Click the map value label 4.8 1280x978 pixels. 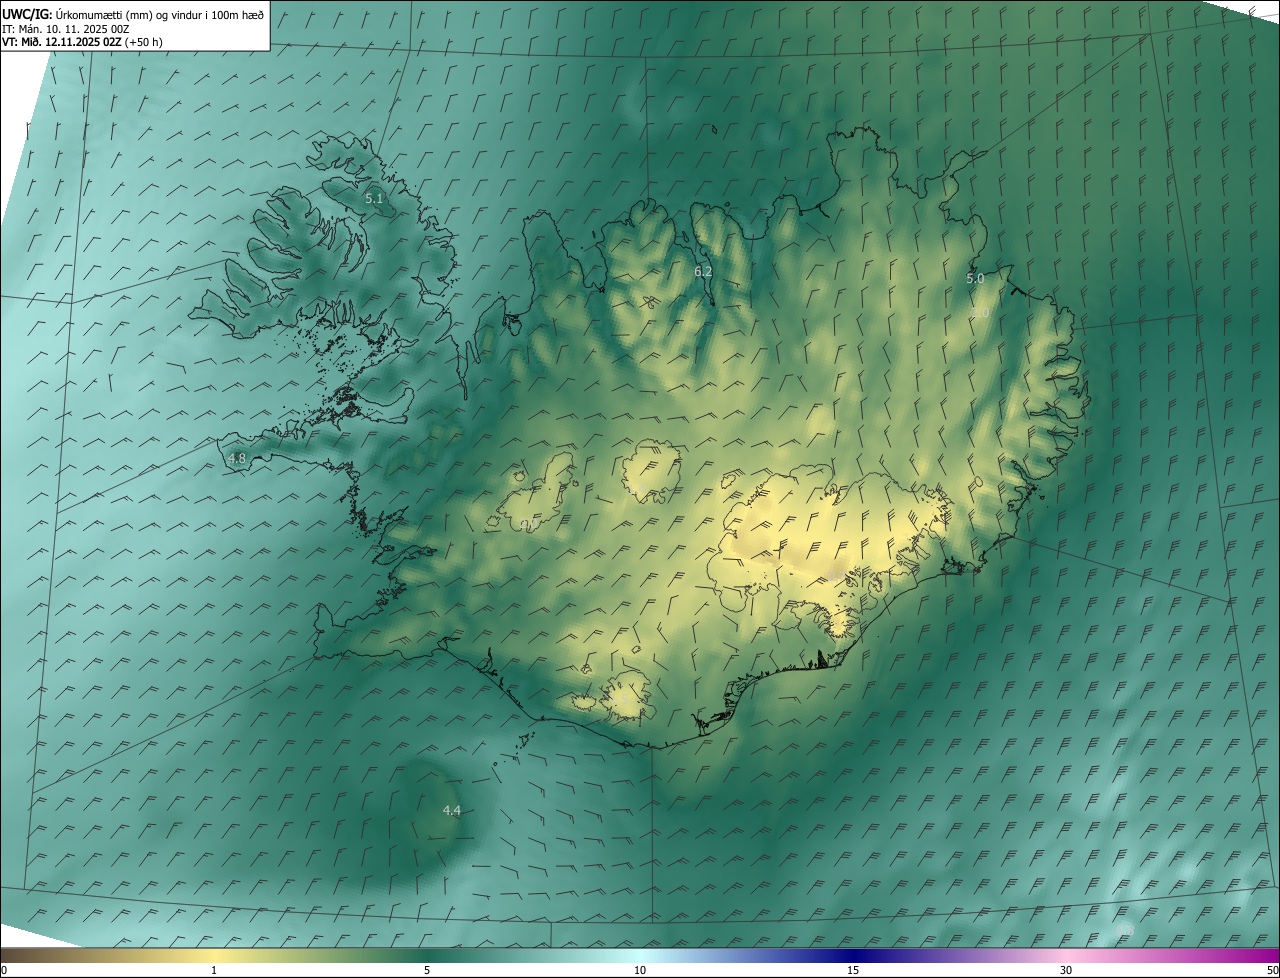pyautogui.click(x=237, y=459)
